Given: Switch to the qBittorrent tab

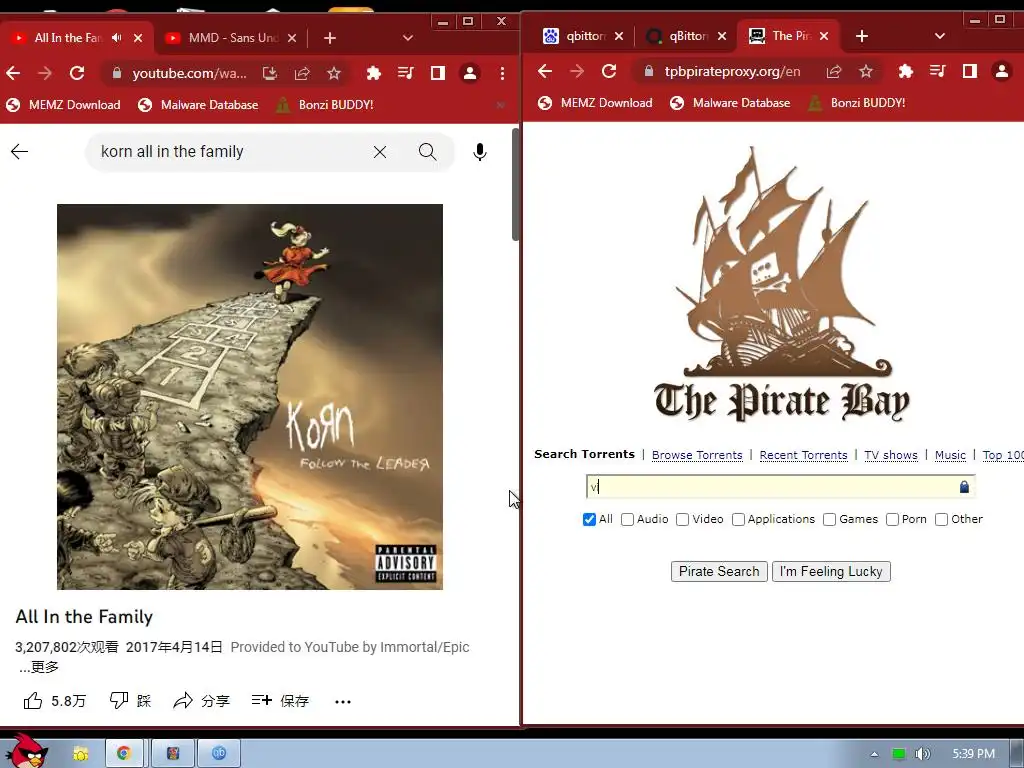Looking at the screenshot, I should pyautogui.click(x=686, y=36).
